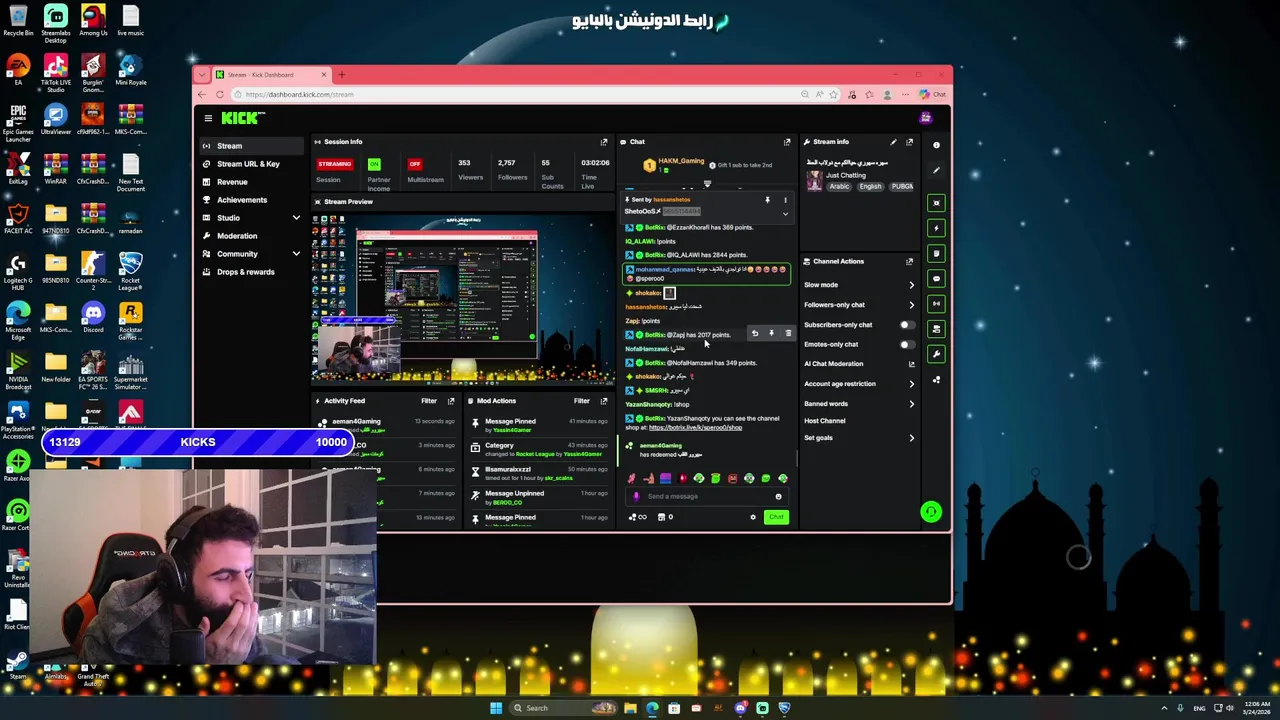
Task: Toggle Partner Income ON indicator
Action: tap(374, 164)
